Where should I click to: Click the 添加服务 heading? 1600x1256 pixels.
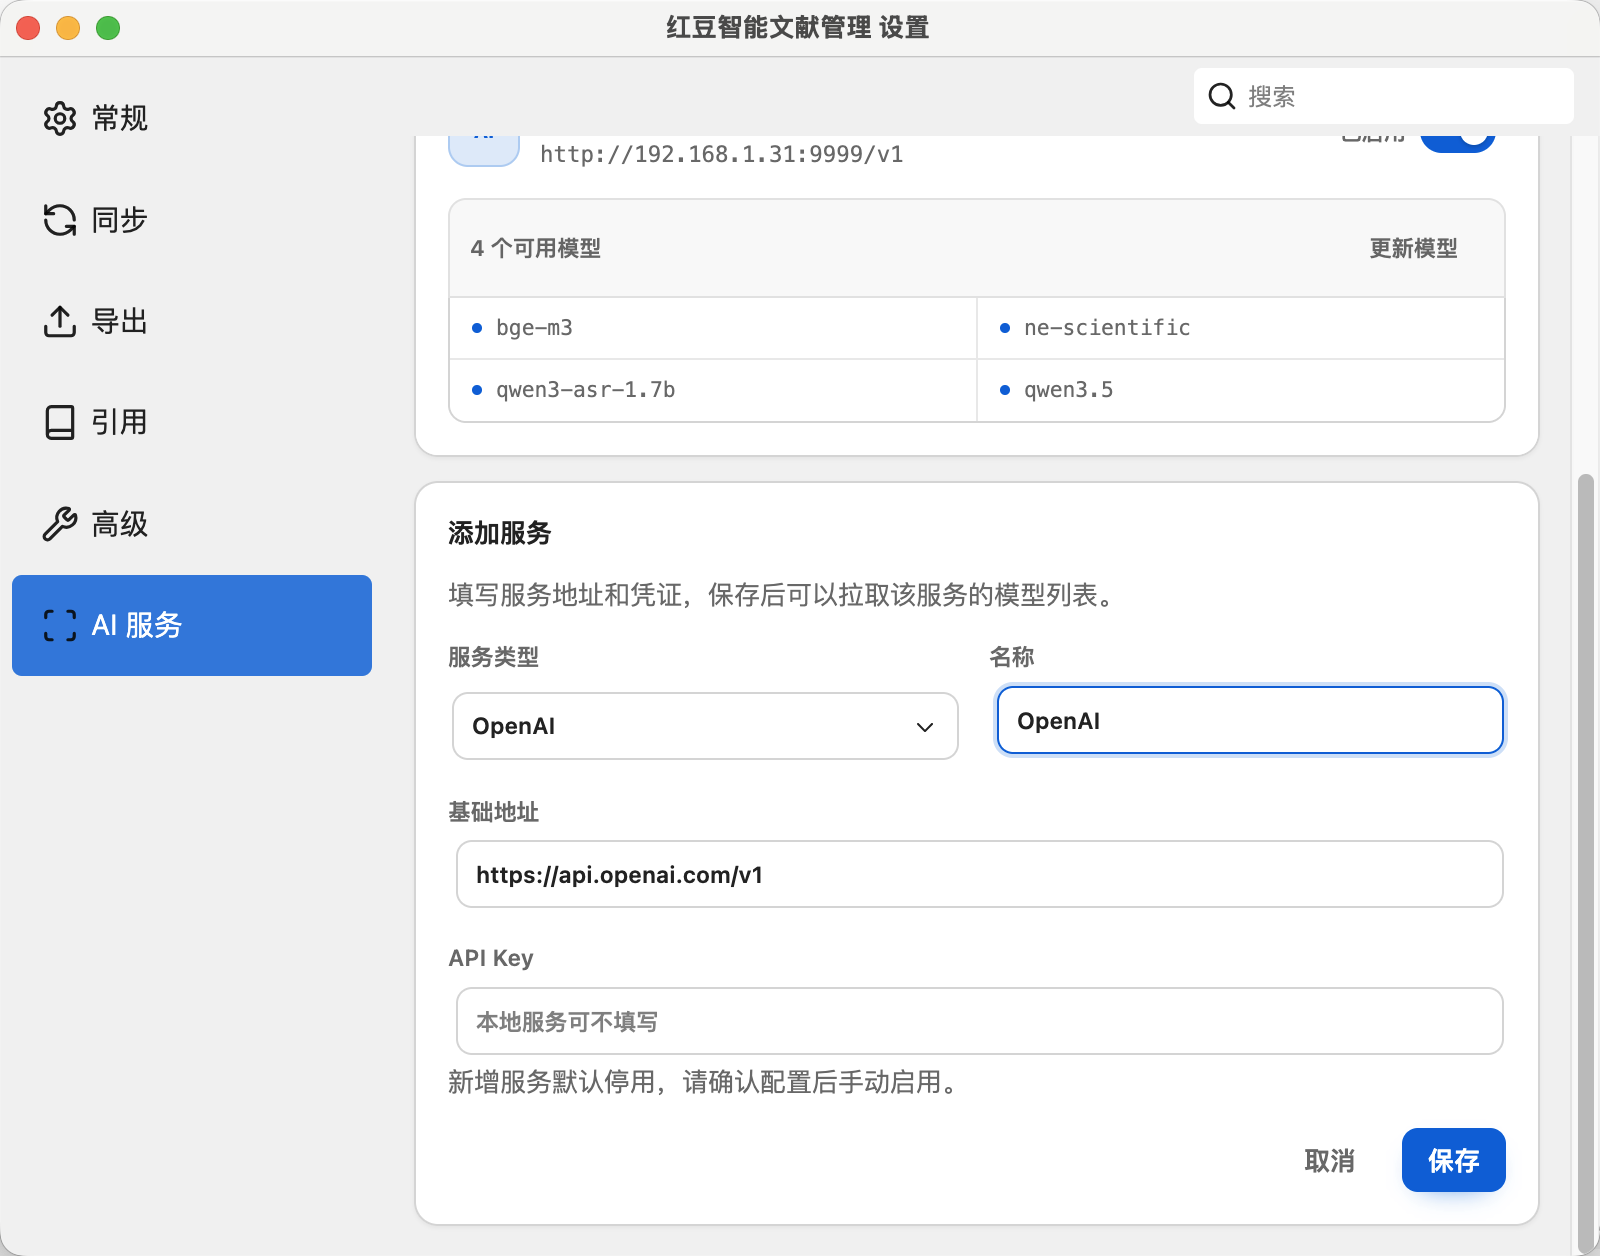[500, 533]
